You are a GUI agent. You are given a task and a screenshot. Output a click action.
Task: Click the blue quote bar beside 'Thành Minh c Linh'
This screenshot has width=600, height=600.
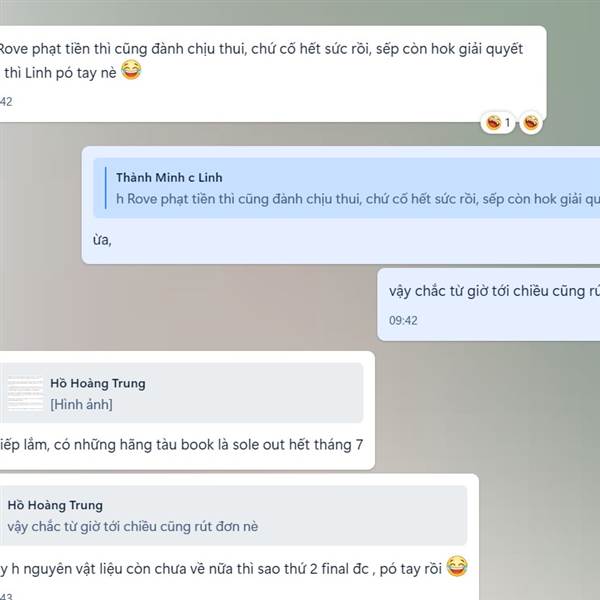[x=106, y=188]
